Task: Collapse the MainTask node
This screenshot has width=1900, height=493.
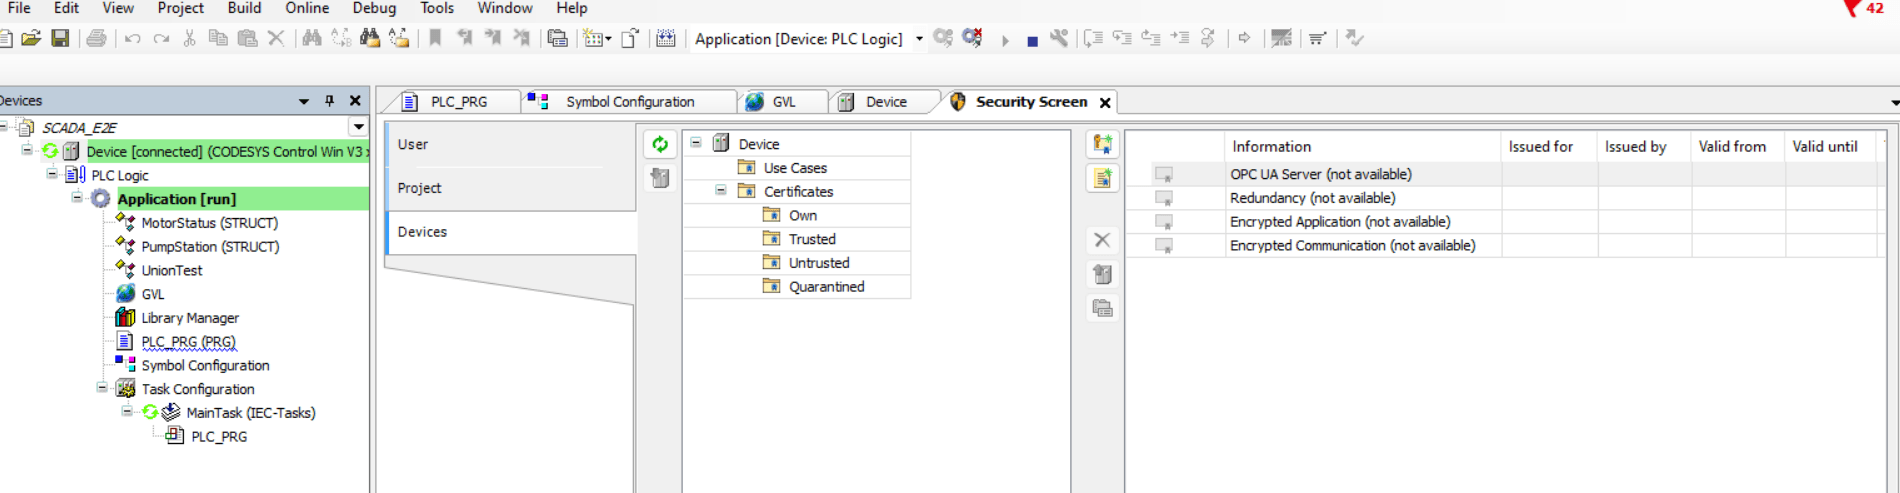Action: (127, 411)
